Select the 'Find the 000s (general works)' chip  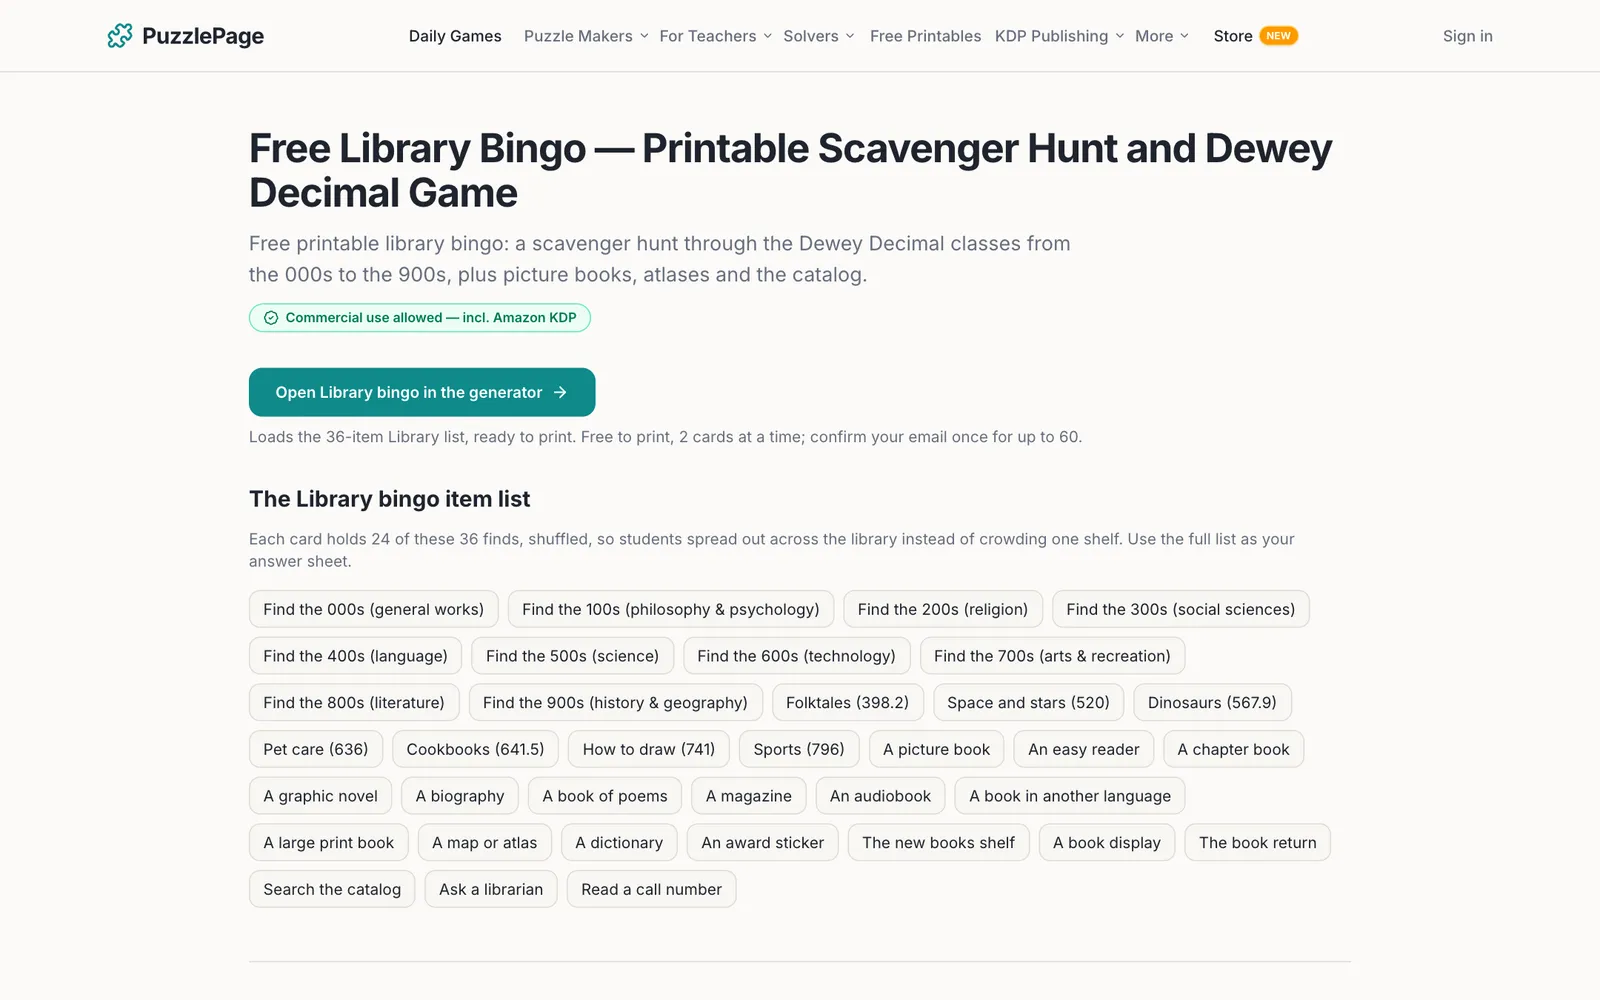(373, 609)
